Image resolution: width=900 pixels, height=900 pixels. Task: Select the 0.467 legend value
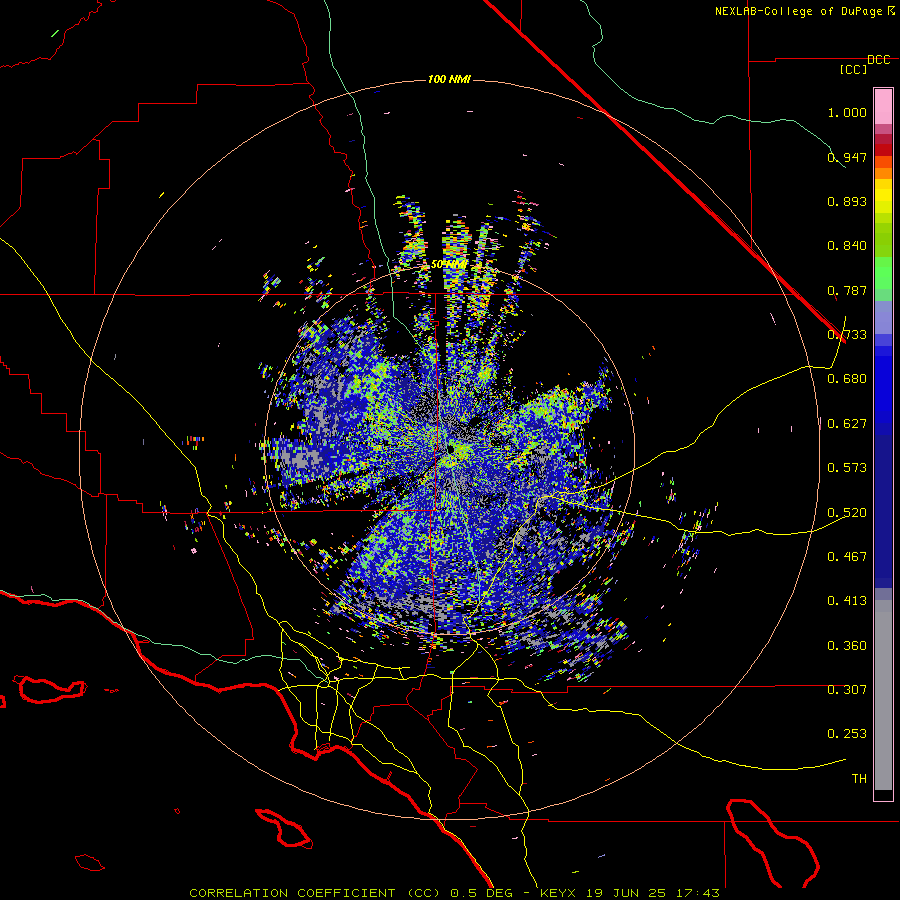tap(847, 557)
